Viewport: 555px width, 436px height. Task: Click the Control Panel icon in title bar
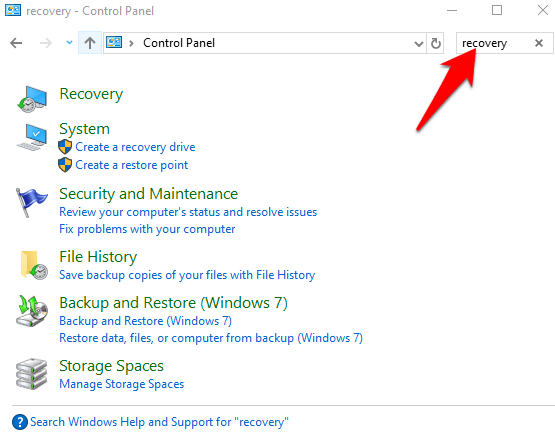click(x=13, y=10)
